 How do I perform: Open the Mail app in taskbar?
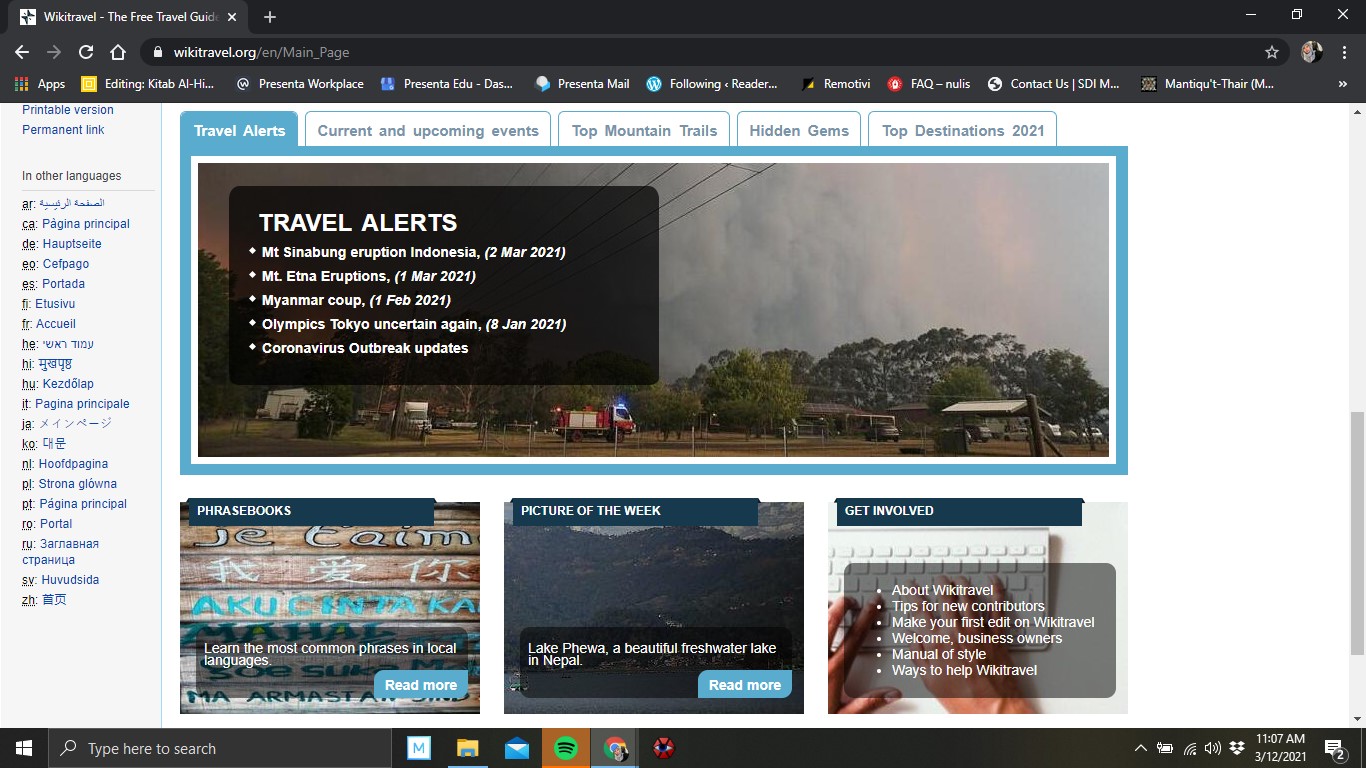click(x=517, y=748)
